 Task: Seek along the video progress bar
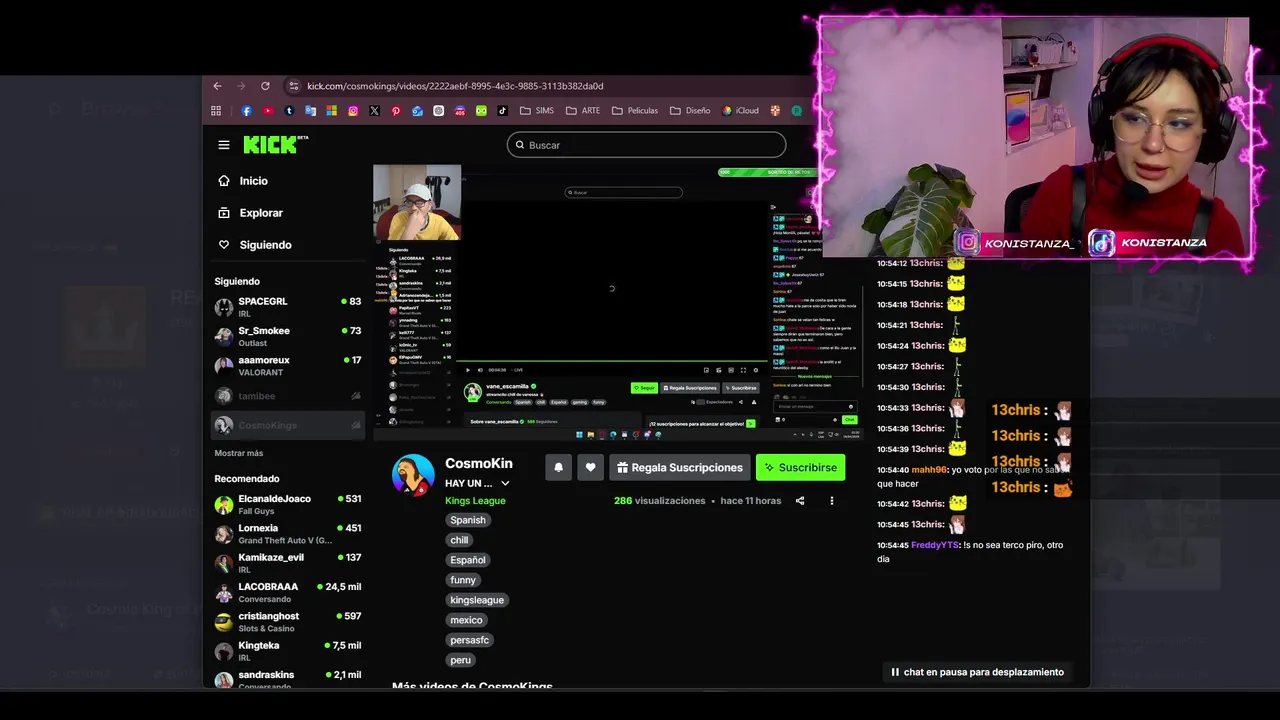coord(610,361)
